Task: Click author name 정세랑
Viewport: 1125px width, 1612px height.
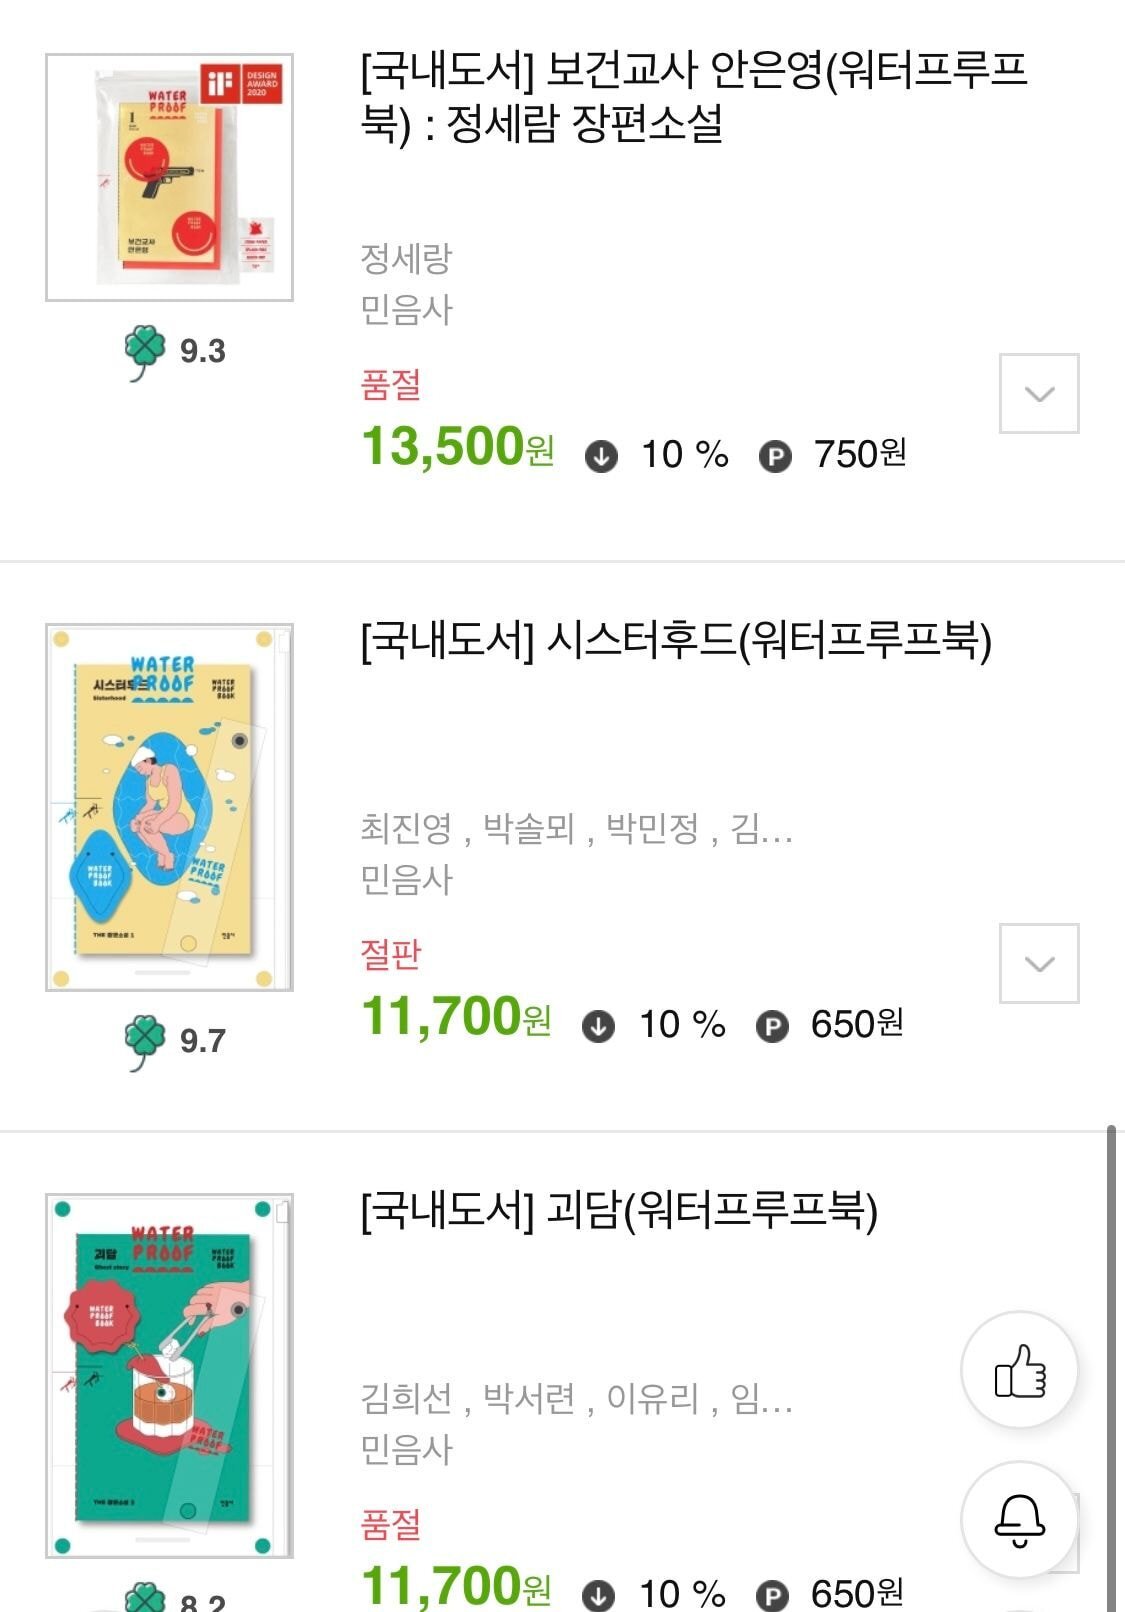Action: [406, 258]
